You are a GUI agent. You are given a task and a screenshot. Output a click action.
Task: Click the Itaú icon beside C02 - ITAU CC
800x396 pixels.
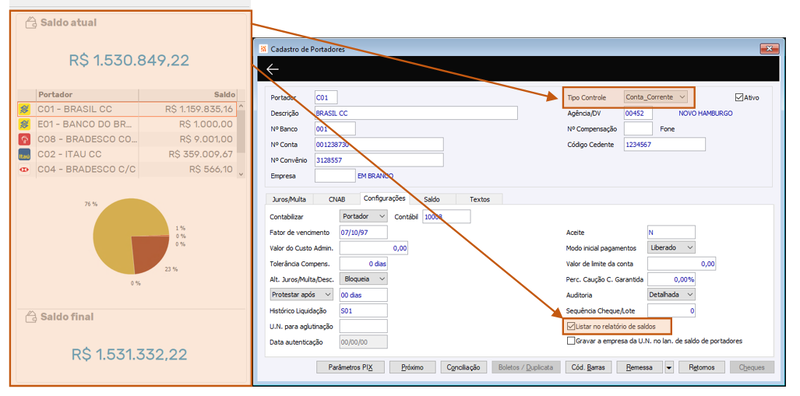pos(24,154)
